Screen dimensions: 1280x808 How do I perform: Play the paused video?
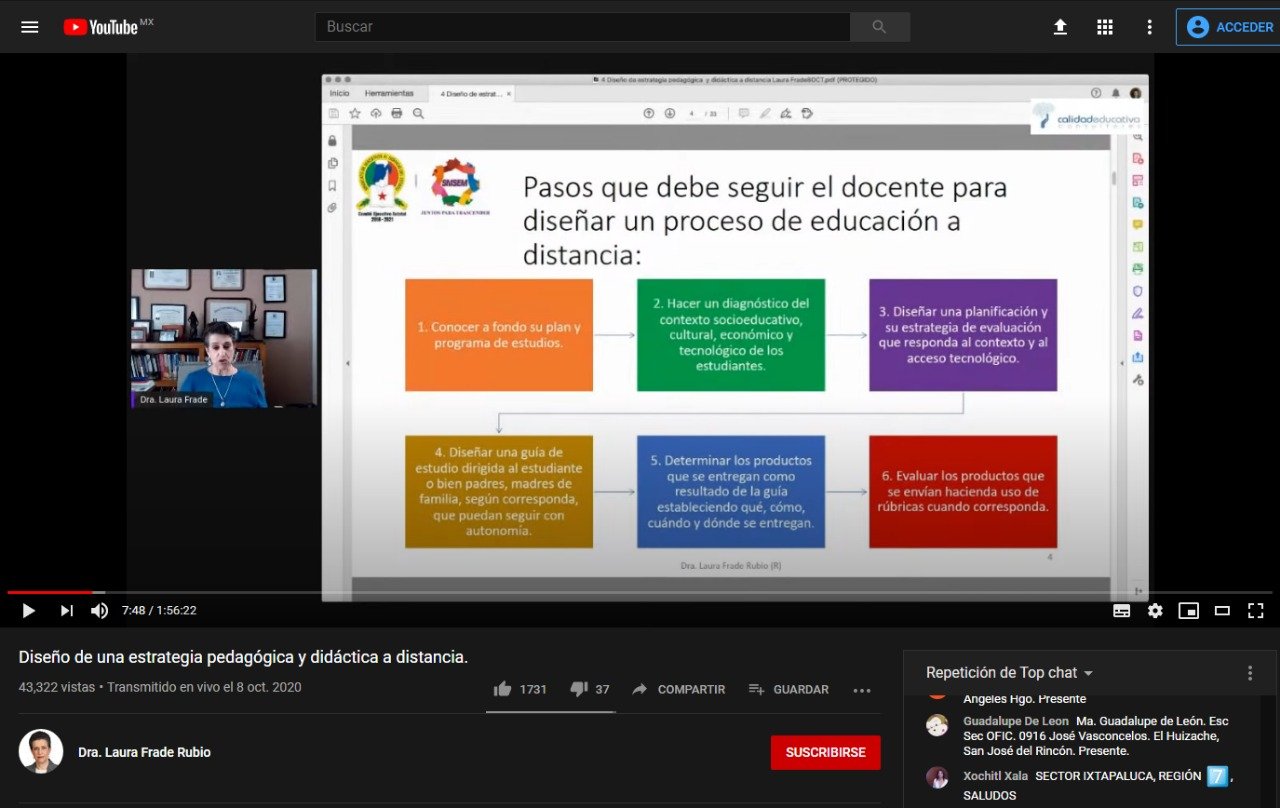[x=28, y=610]
